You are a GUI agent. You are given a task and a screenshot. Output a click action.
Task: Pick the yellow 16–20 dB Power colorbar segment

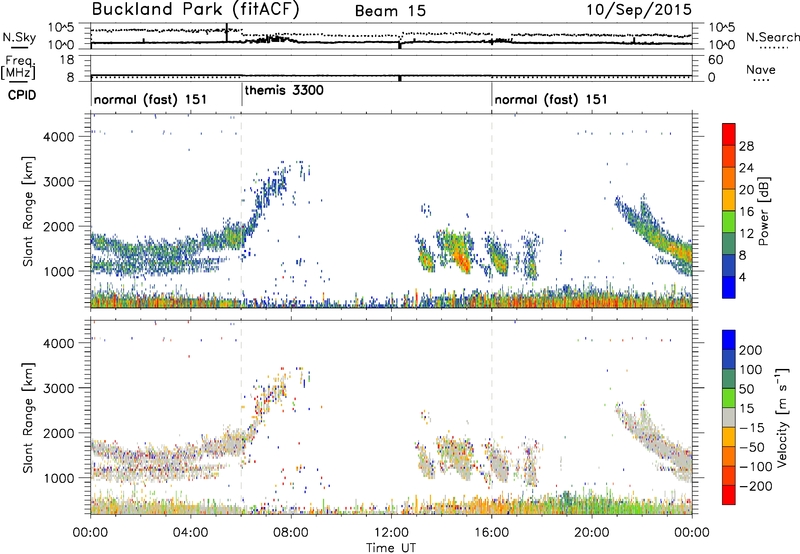[x=729, y=200]
